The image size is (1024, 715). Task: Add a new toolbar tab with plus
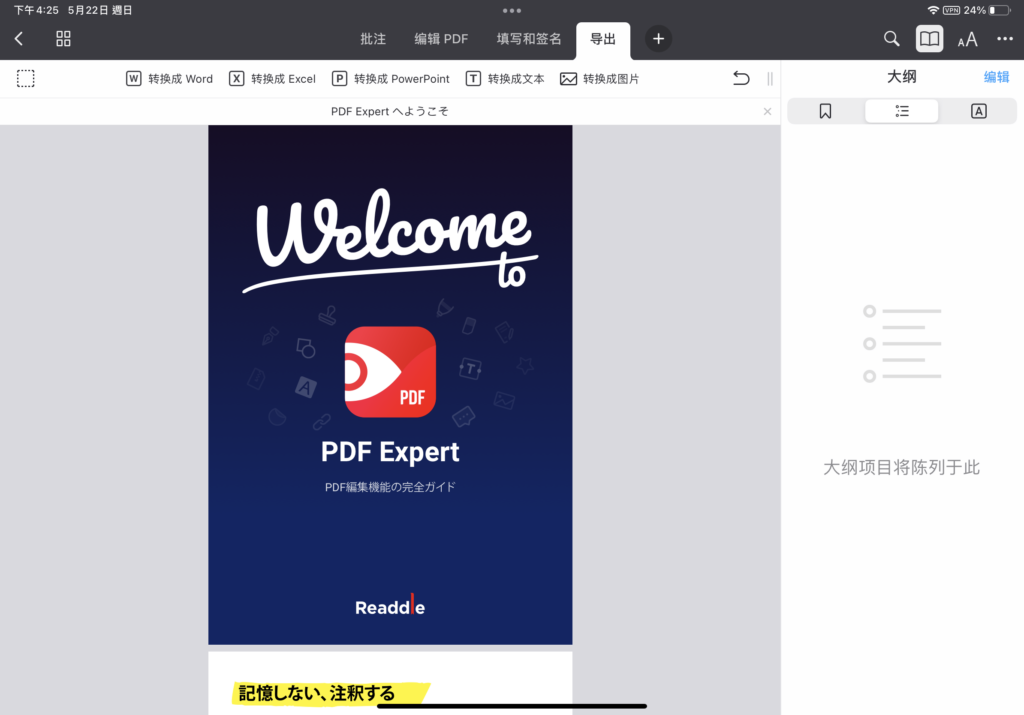point(658,39)
